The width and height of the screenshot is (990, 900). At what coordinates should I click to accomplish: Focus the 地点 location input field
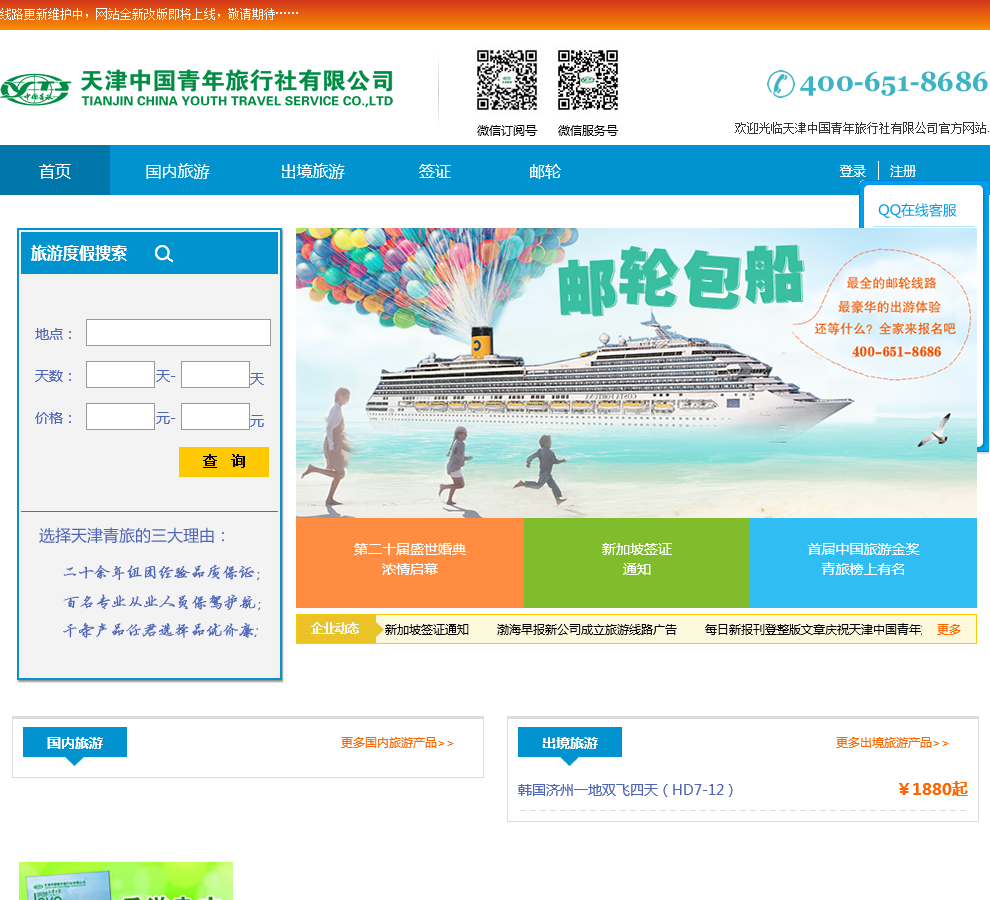pyautogui.click(x=178, y=332)
